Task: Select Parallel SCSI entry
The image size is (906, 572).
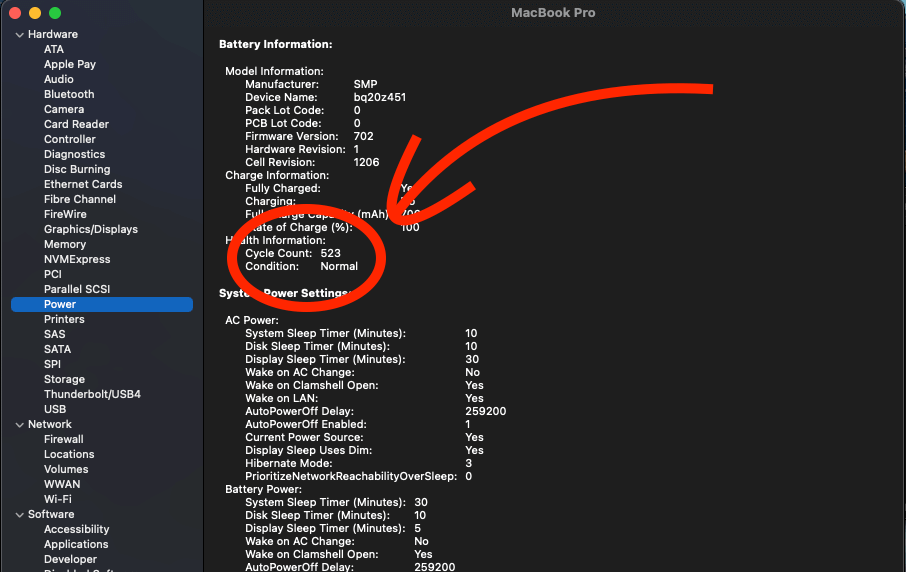Action: click(77, 290)
